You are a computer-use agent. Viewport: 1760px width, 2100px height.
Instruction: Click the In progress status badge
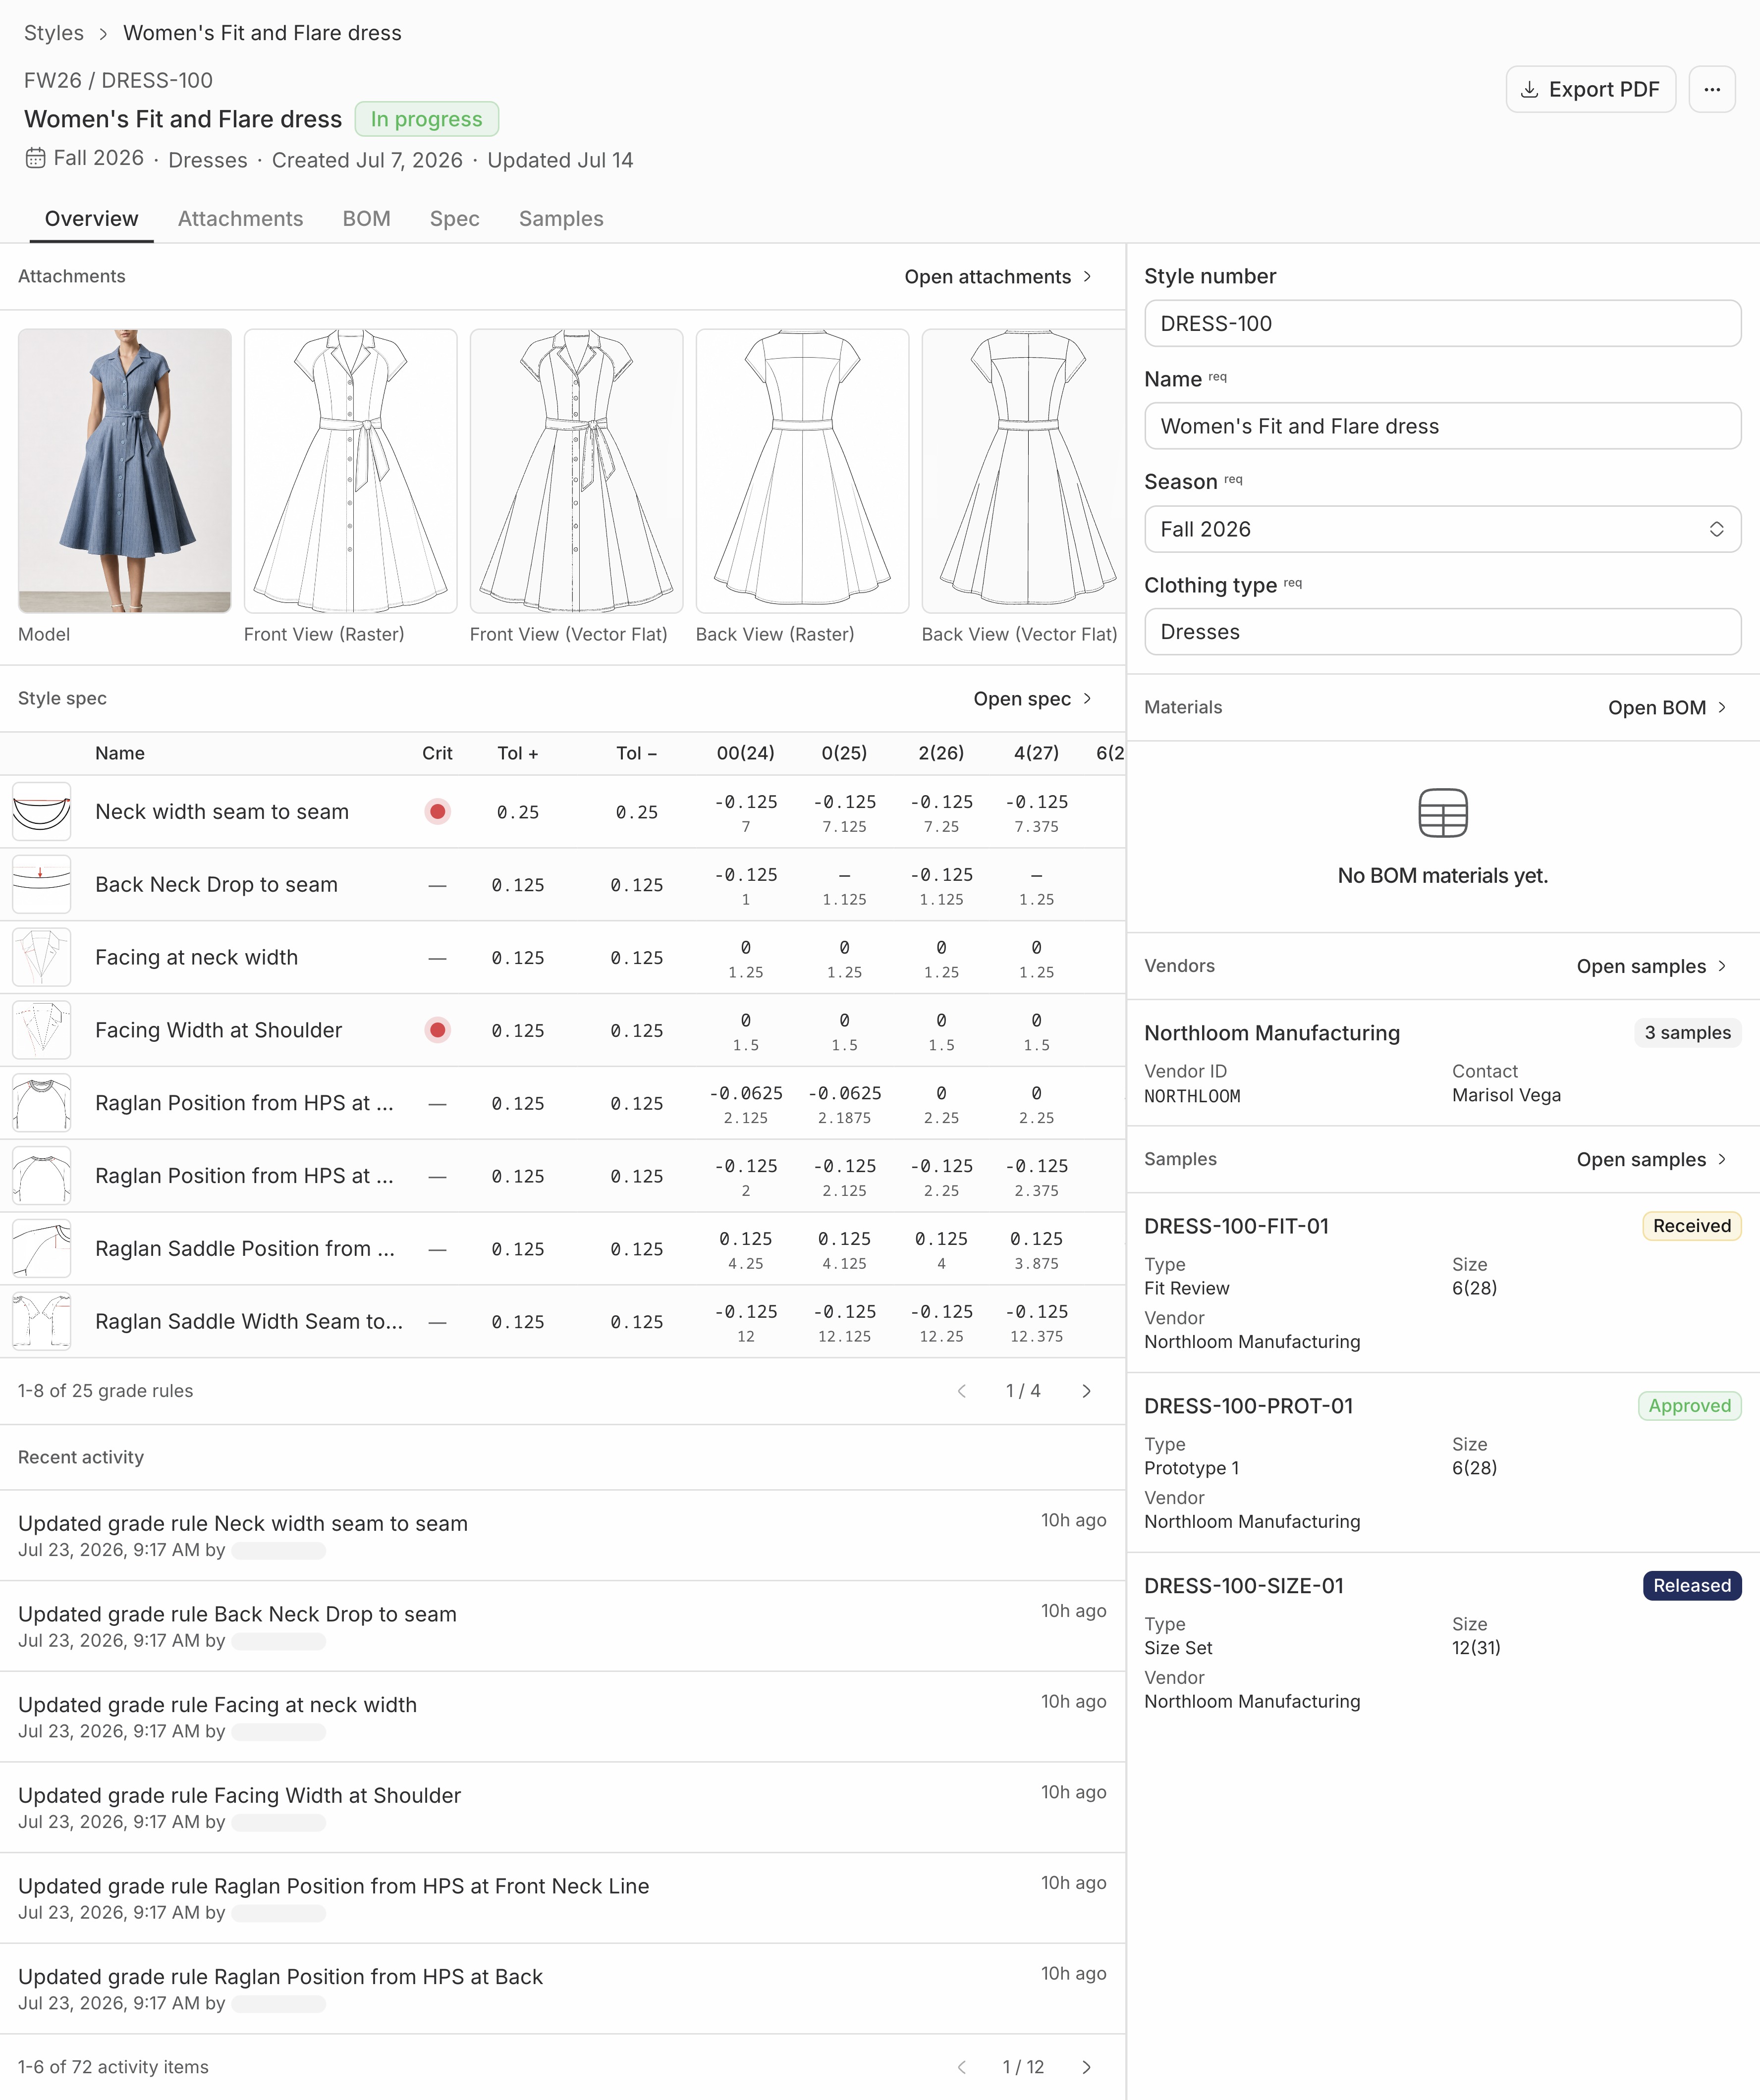(426, 119)
